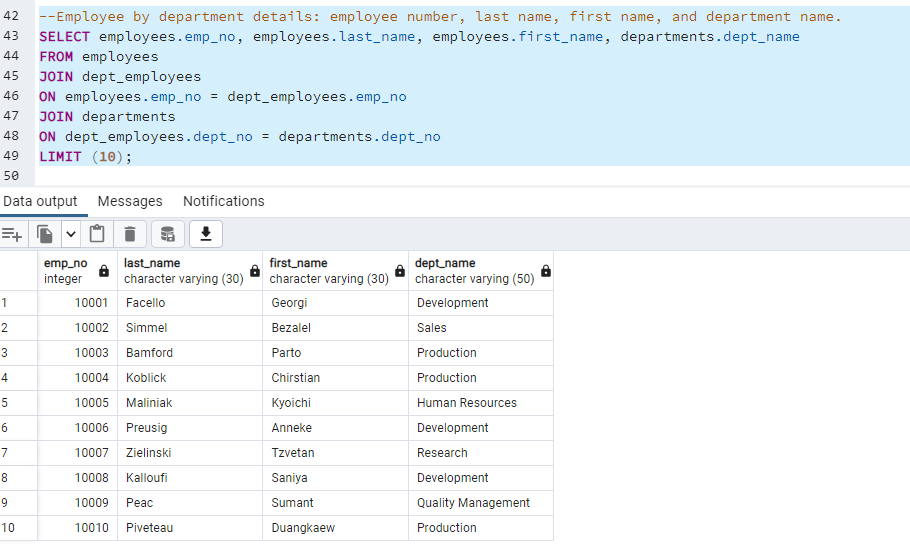Image resolution: width=910 pixels, height=548 pixels.
Task: Click lock icon in emp_no column header
Action: (104, 271)
